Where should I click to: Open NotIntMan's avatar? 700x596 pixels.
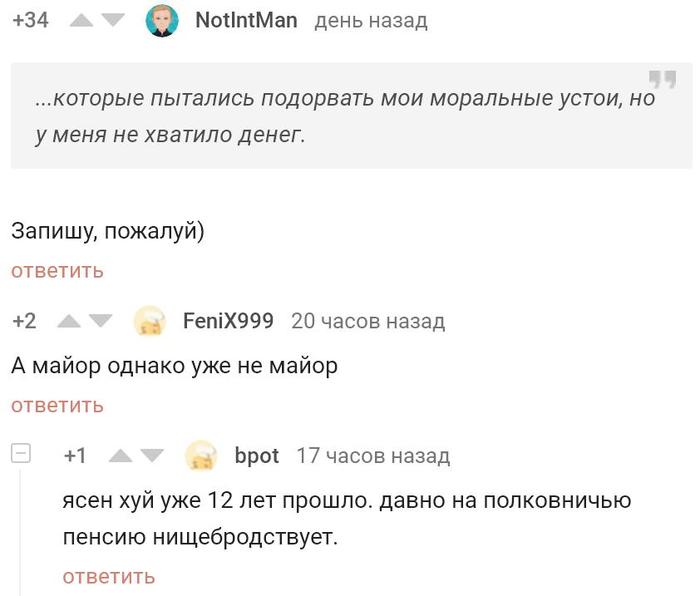point(162,20)
